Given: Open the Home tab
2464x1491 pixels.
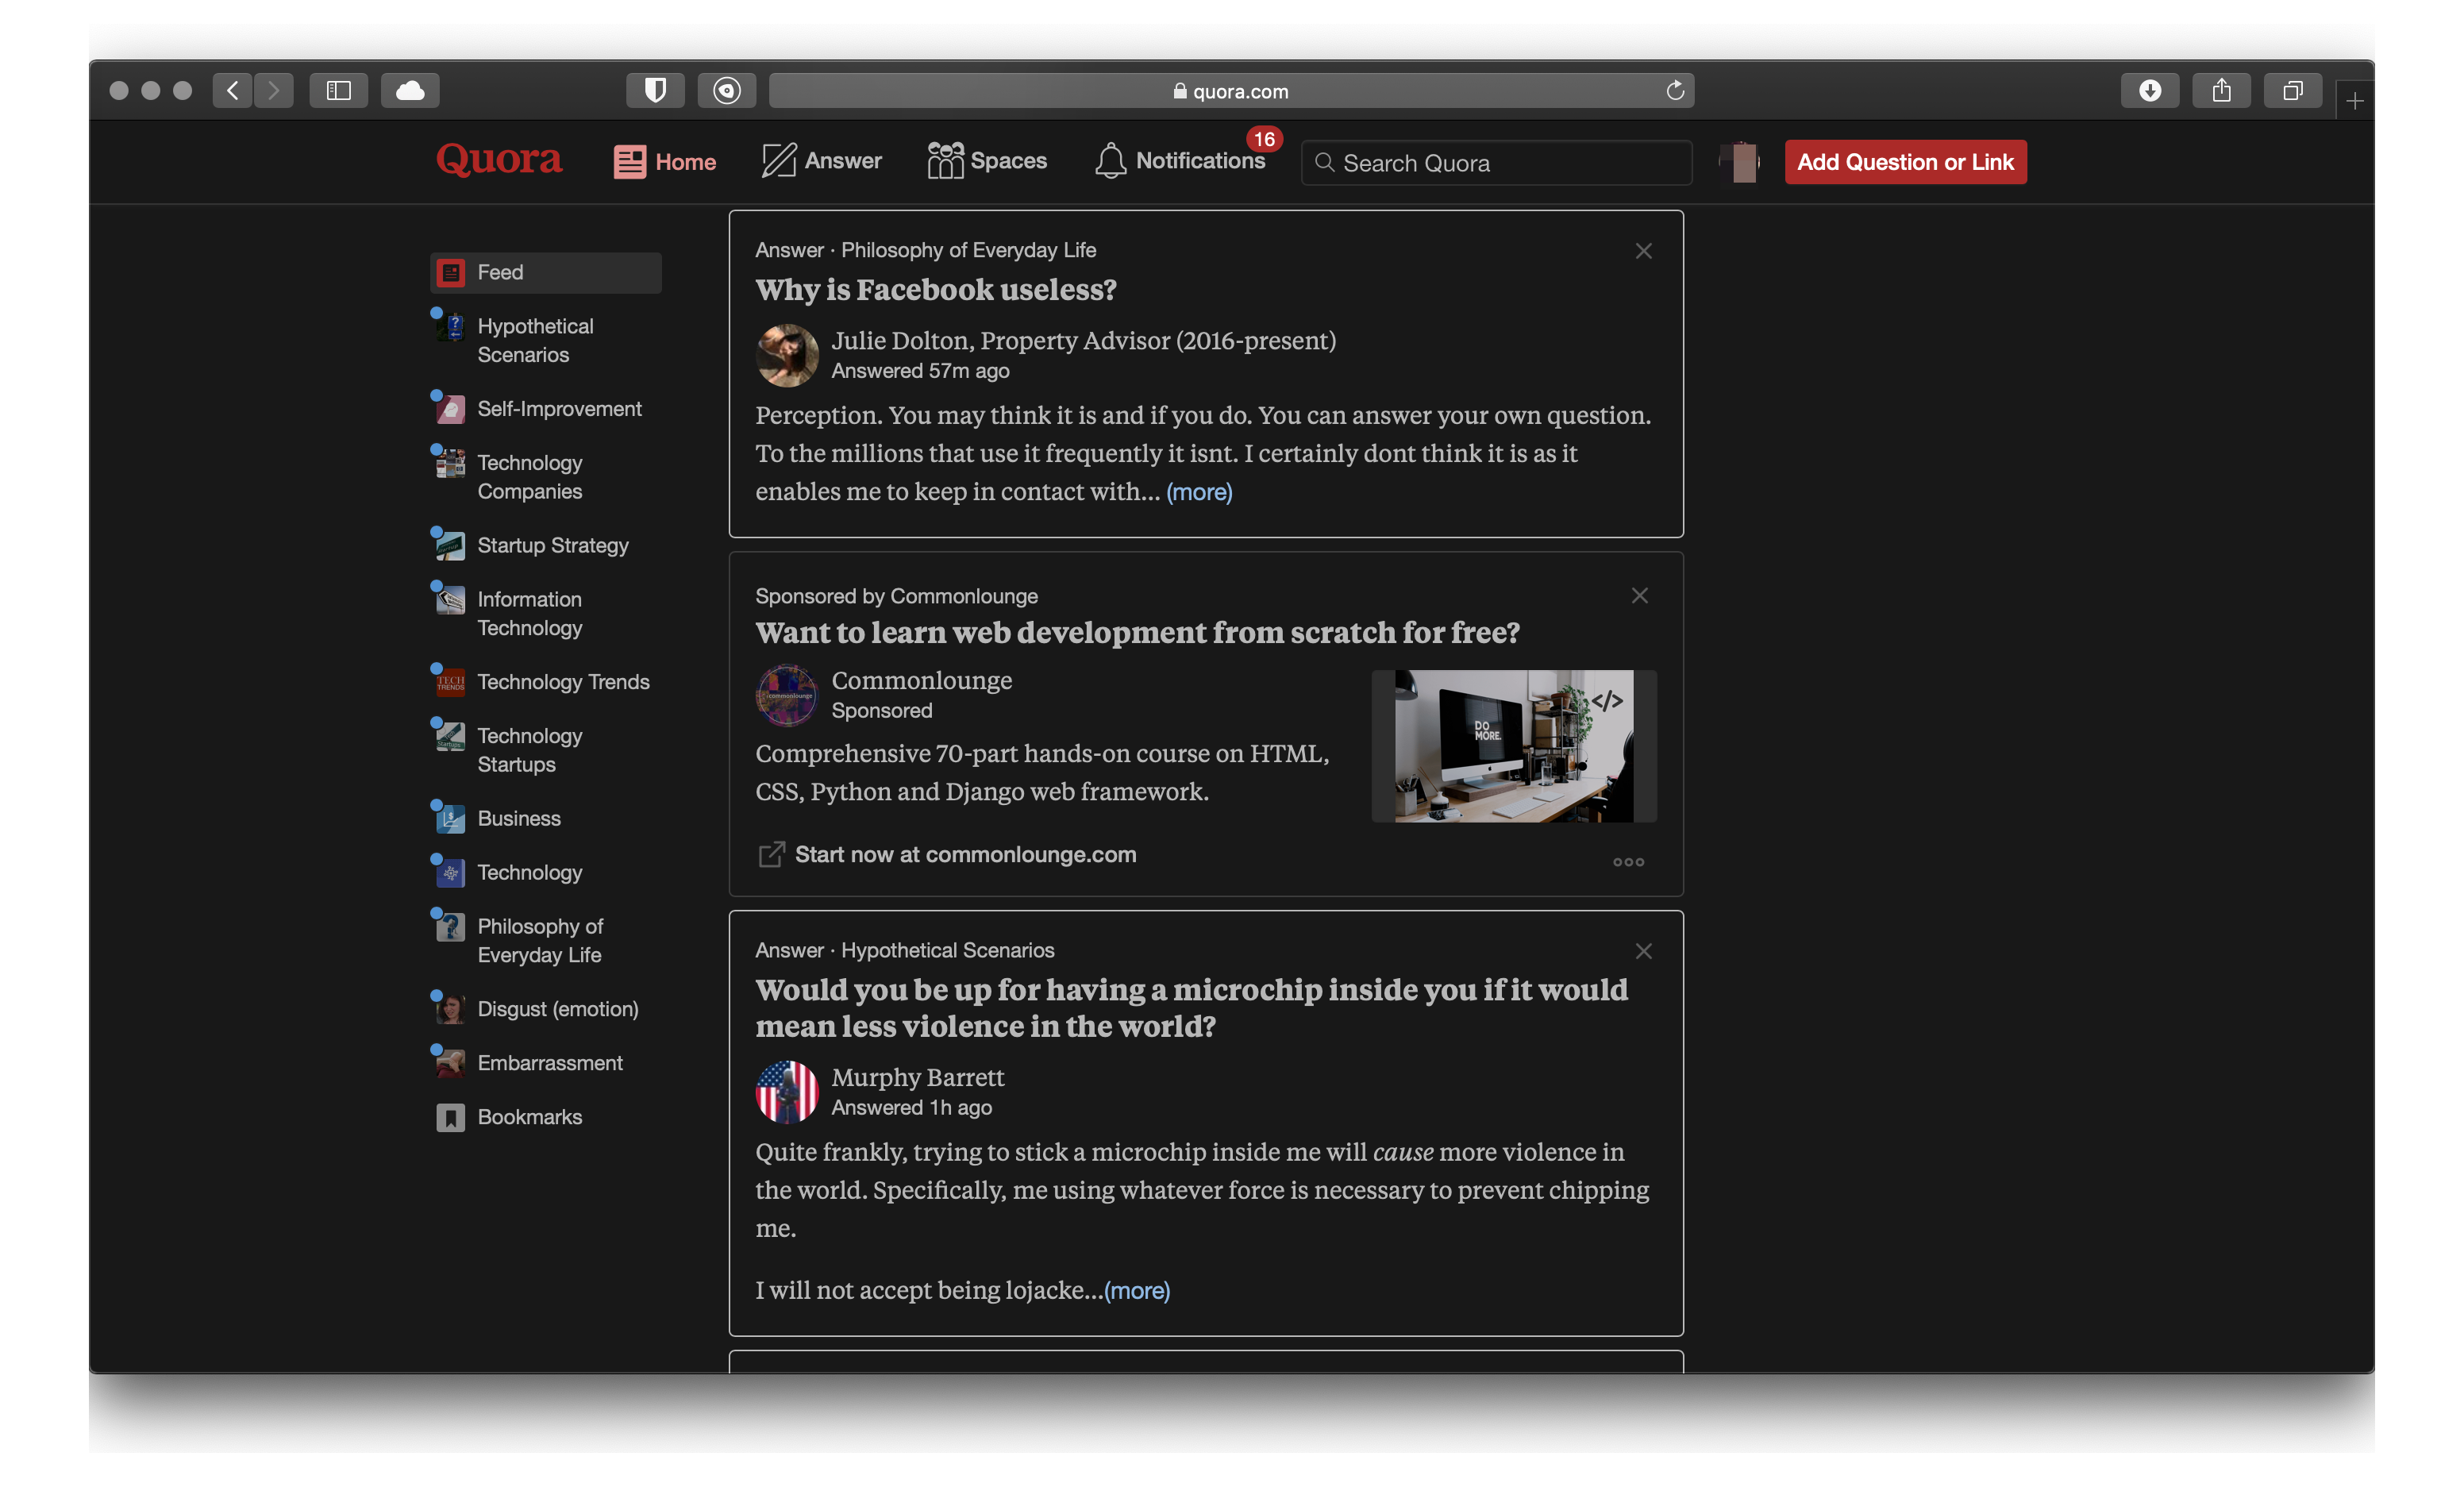Looking at the screenshot, I should tap(665, 160).
